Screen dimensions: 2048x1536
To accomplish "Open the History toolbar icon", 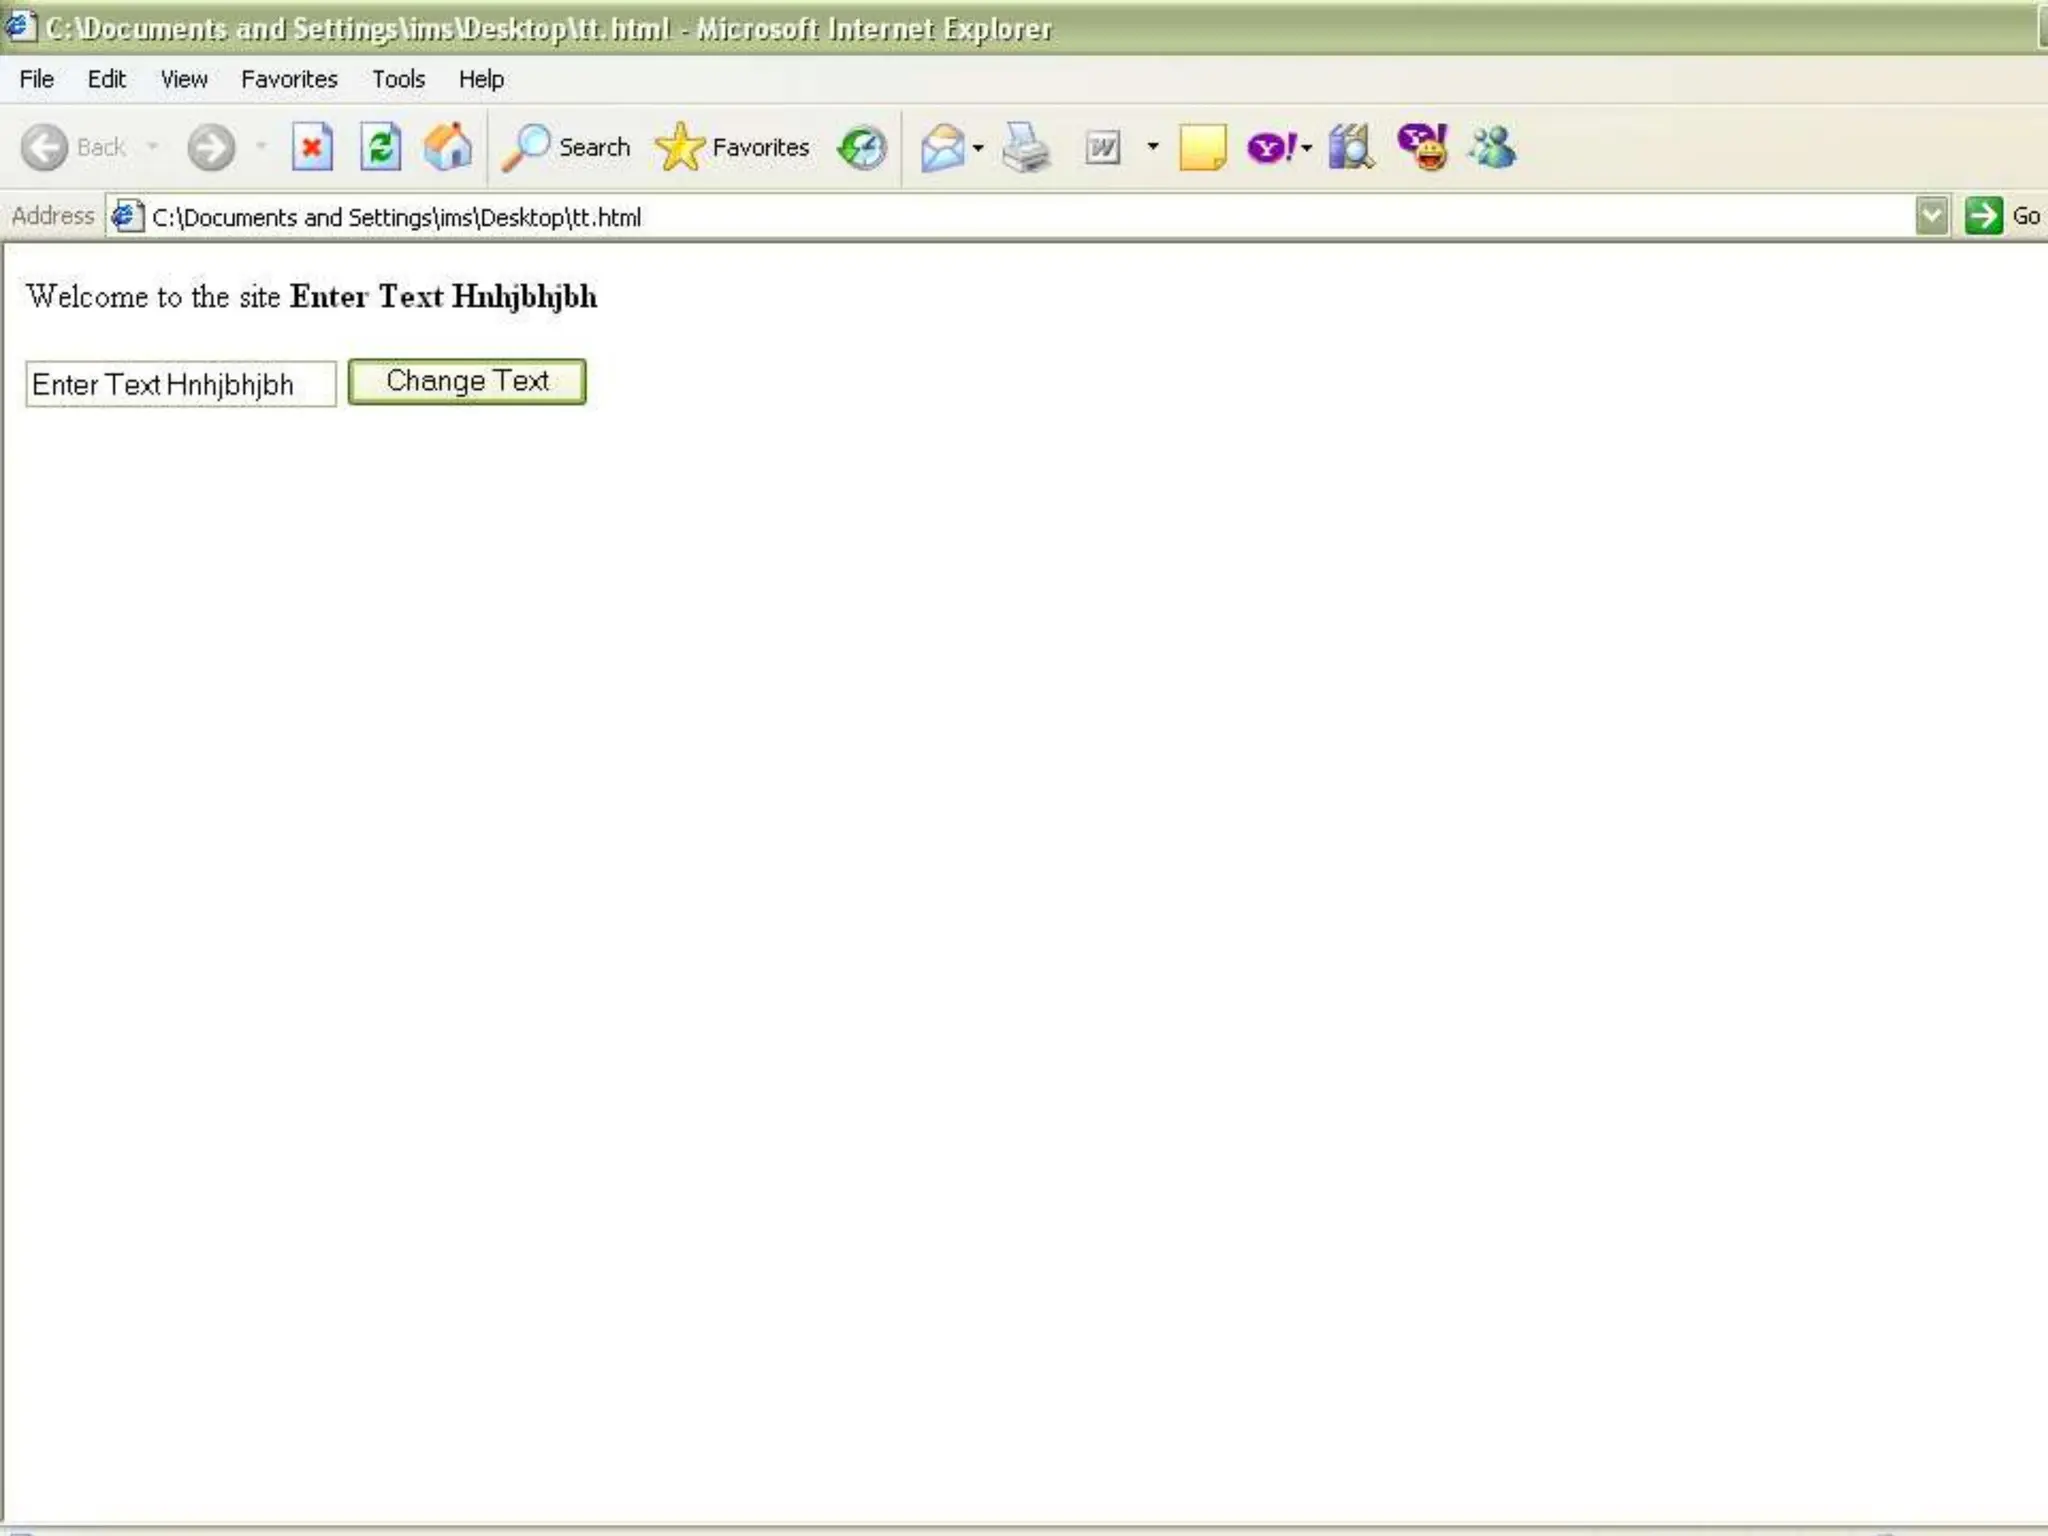I will 862,148.
